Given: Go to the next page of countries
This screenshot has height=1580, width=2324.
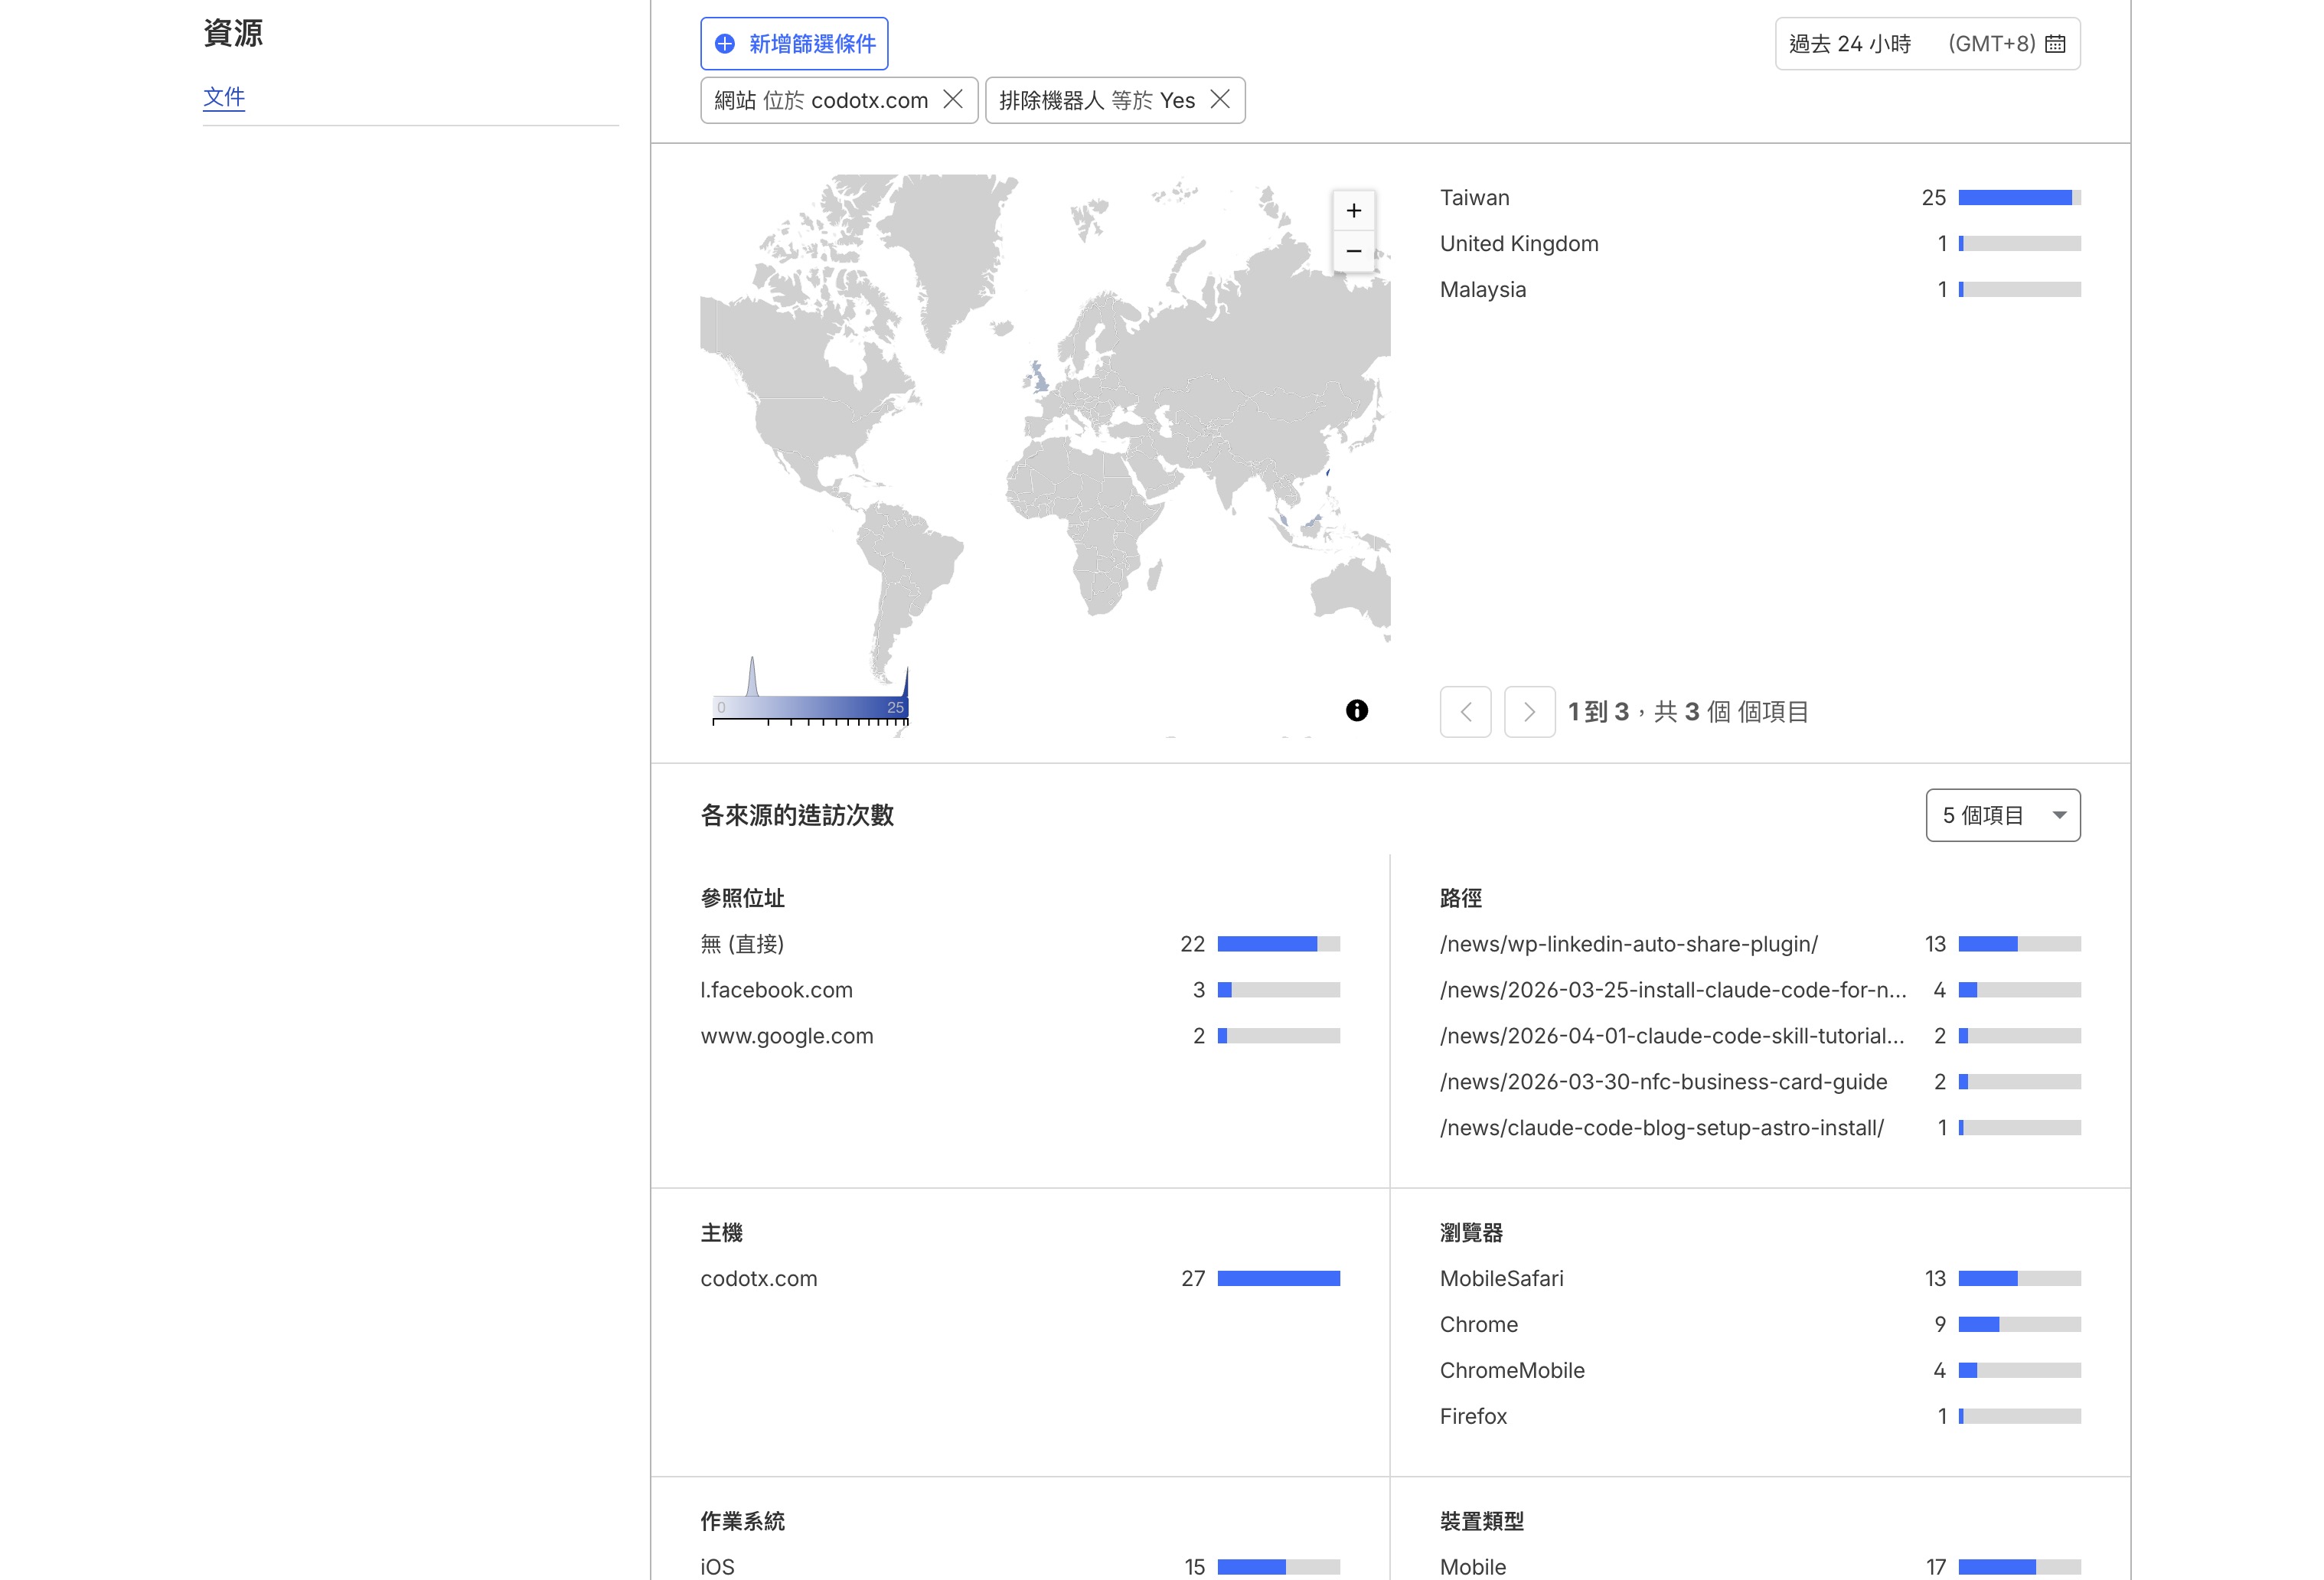Looking at the screenshot, I should [x=1529, y=712].
